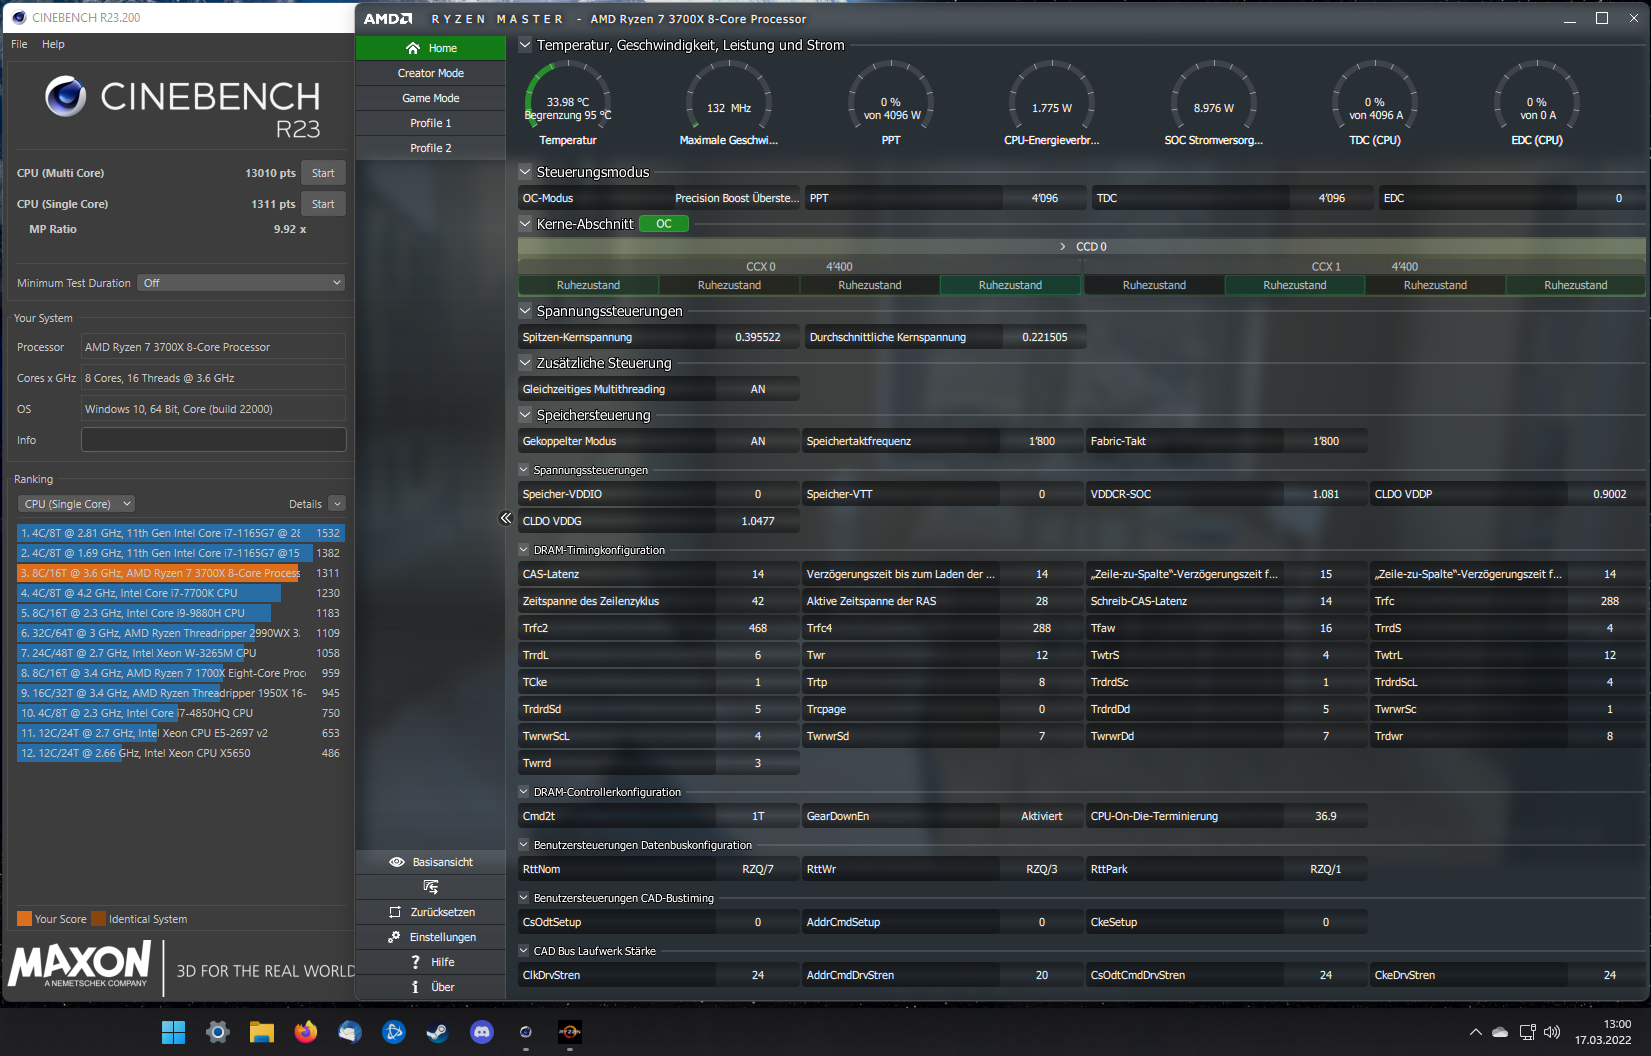
Task: Click the OneDrive cloud tray icon
Action: [1500, 1032]
